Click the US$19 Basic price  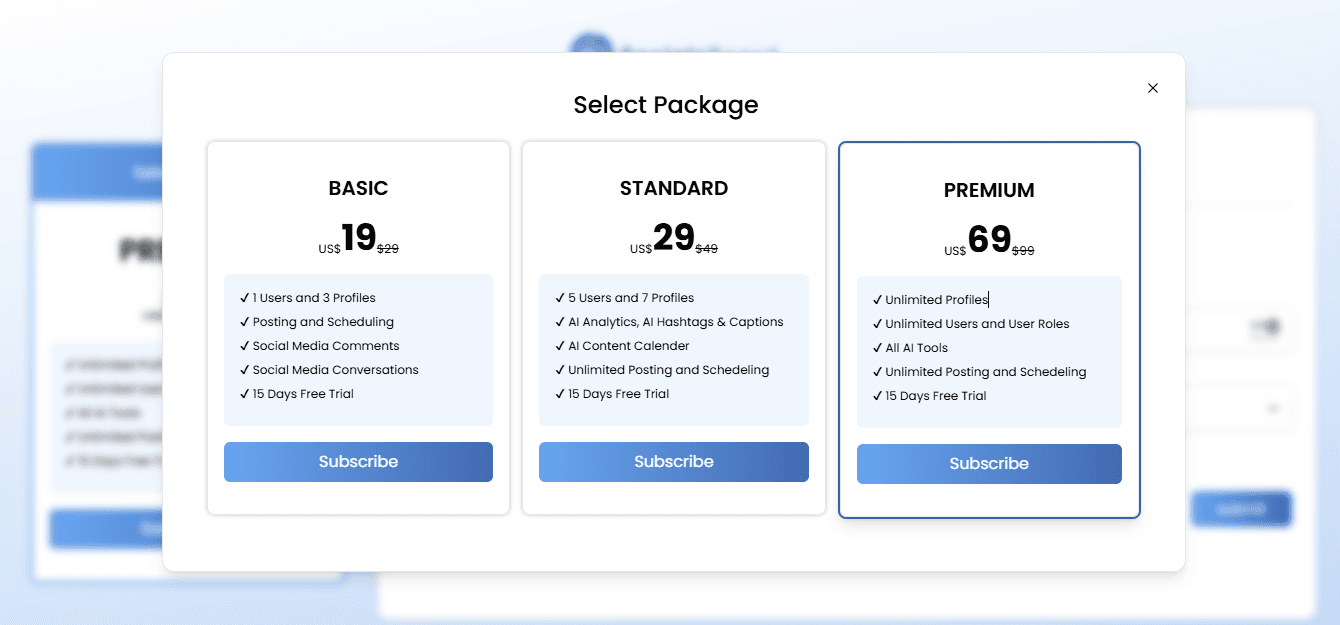347,238
